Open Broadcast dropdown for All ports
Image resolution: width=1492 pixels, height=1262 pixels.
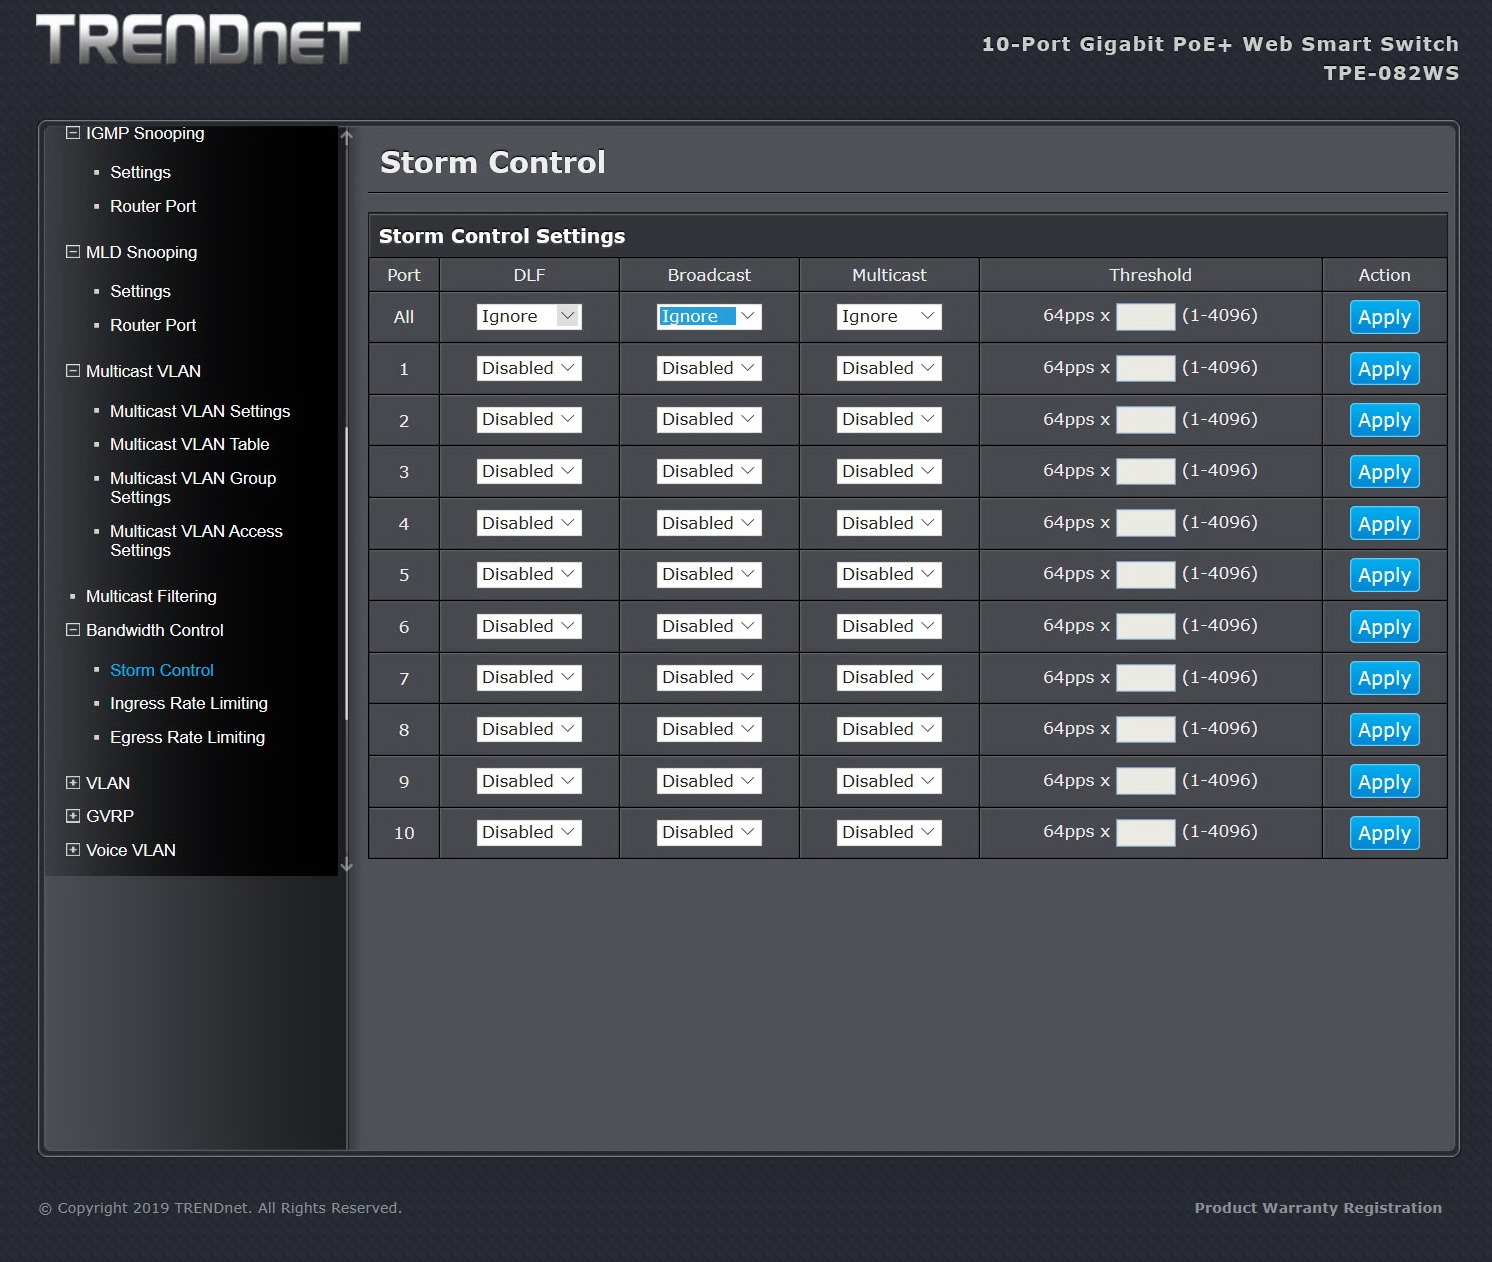(709, 316)
